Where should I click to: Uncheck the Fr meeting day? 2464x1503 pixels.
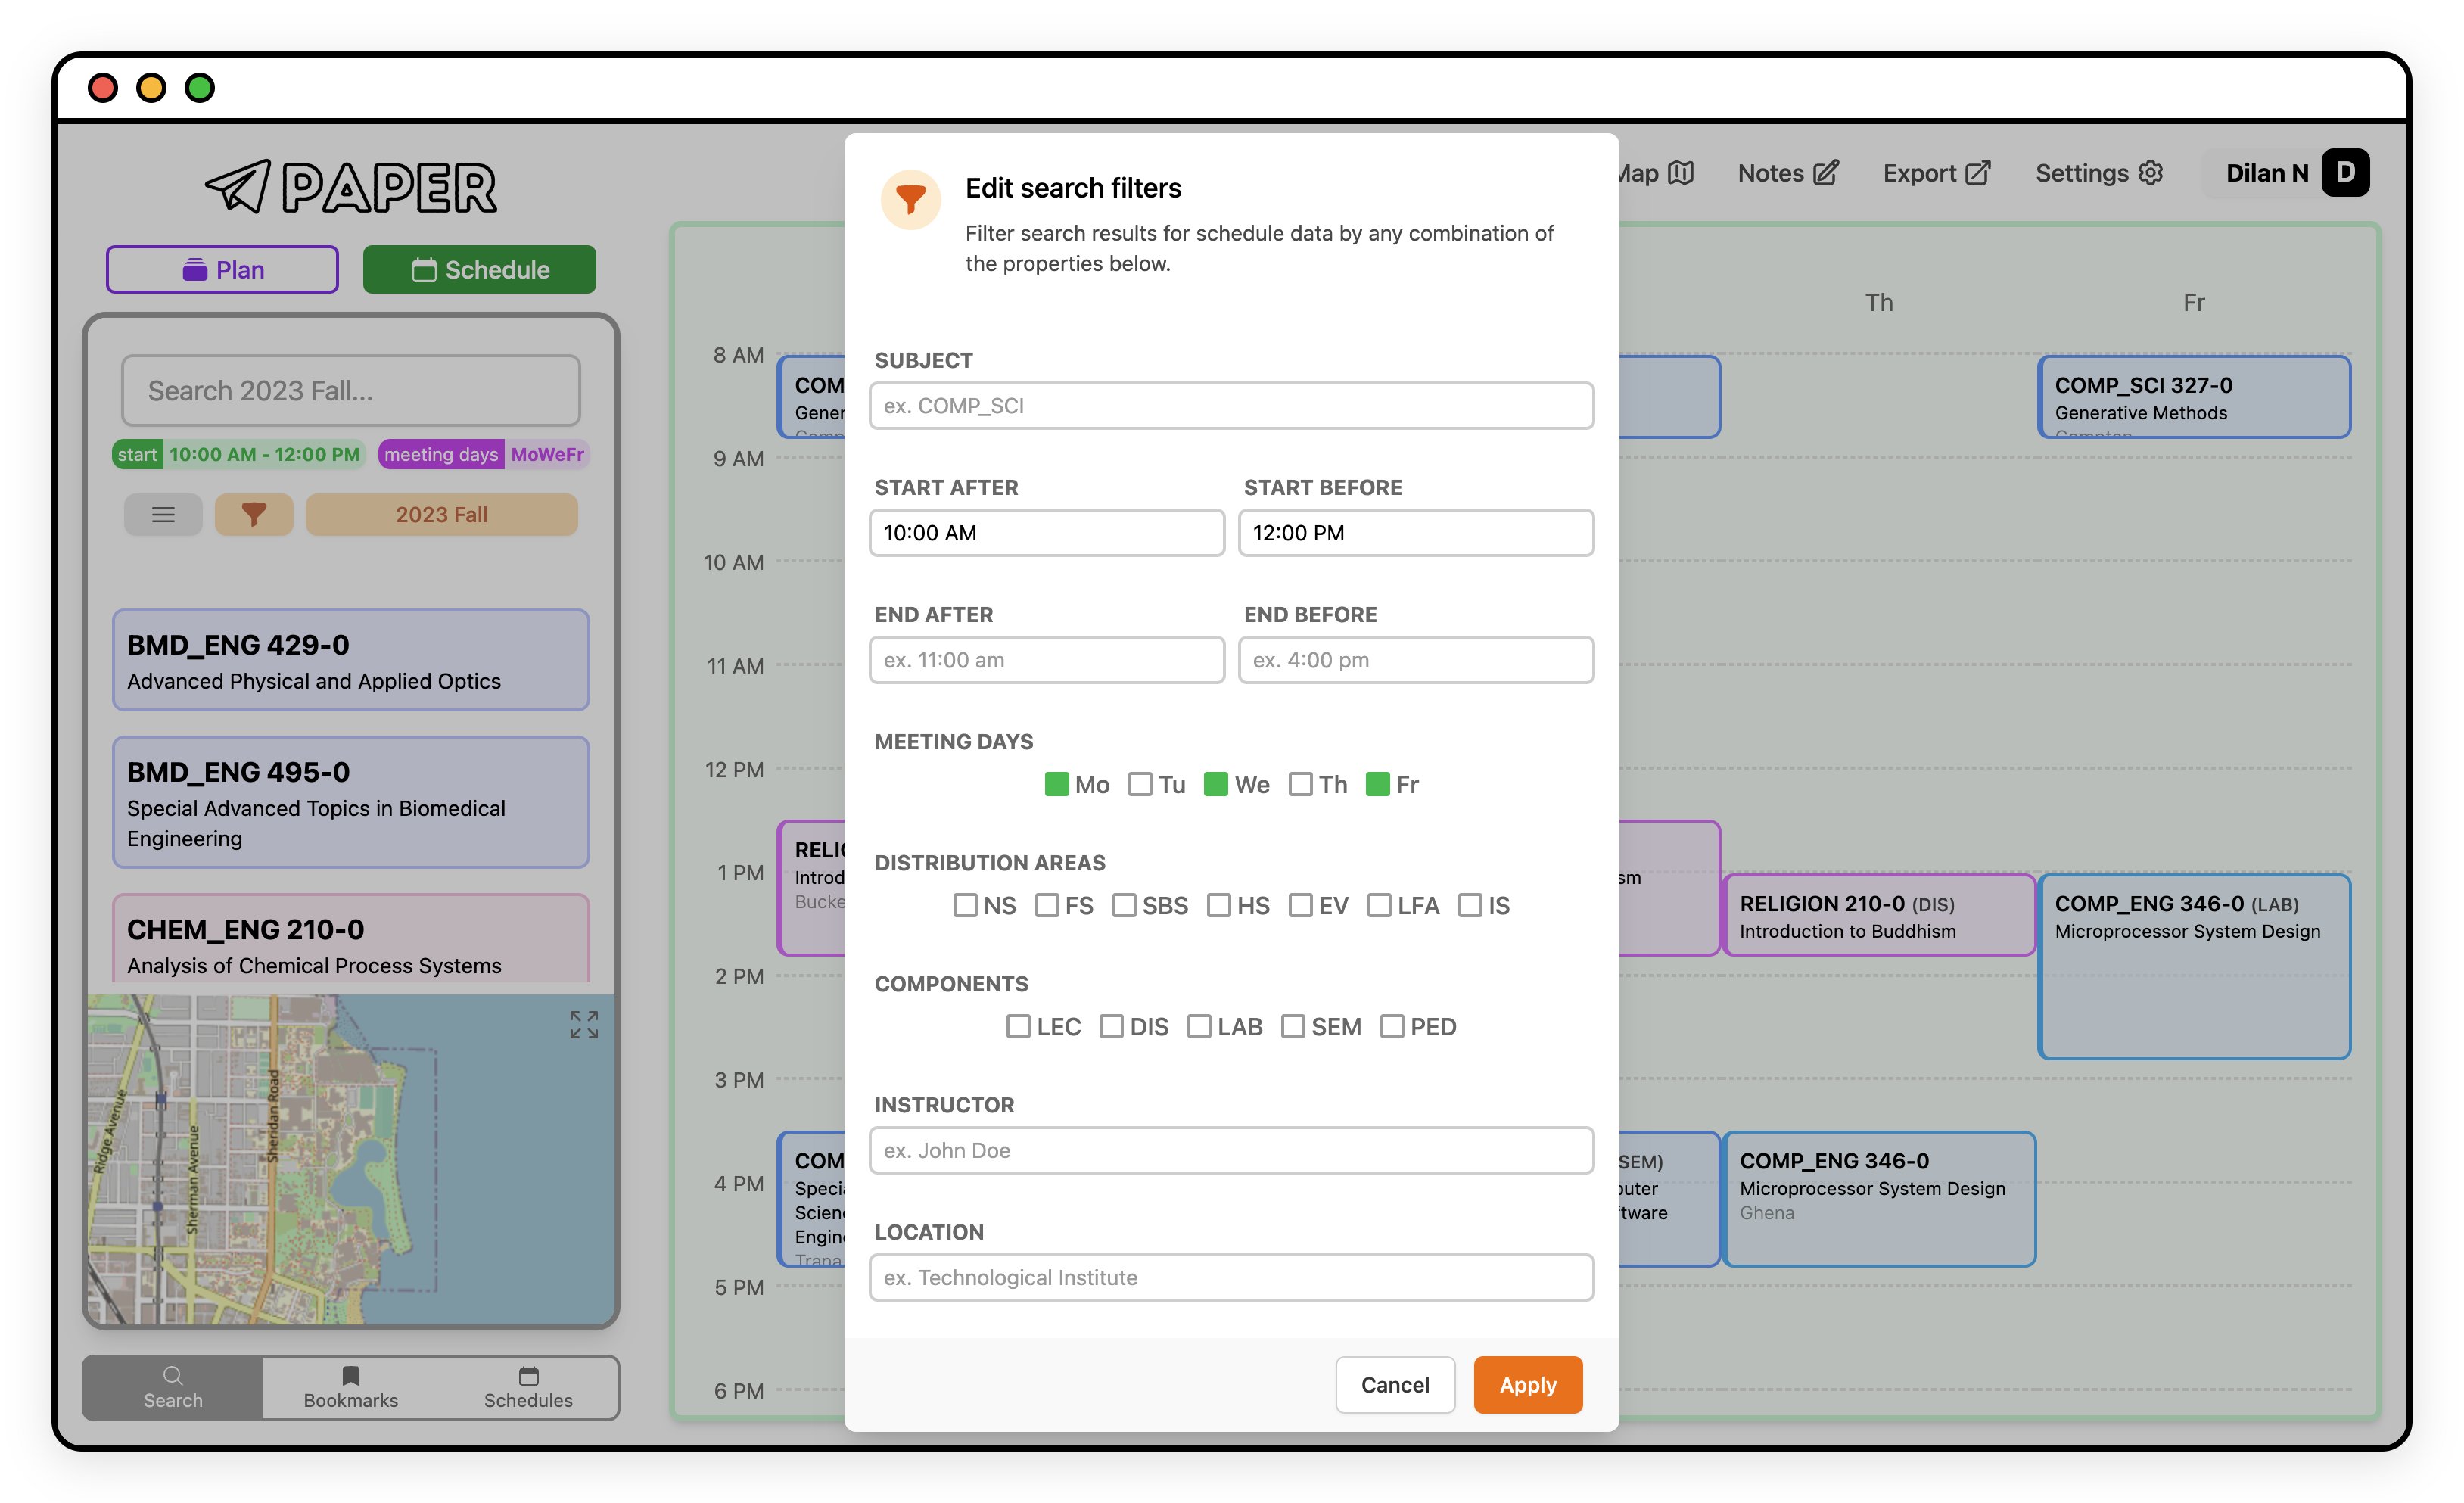1378,784
